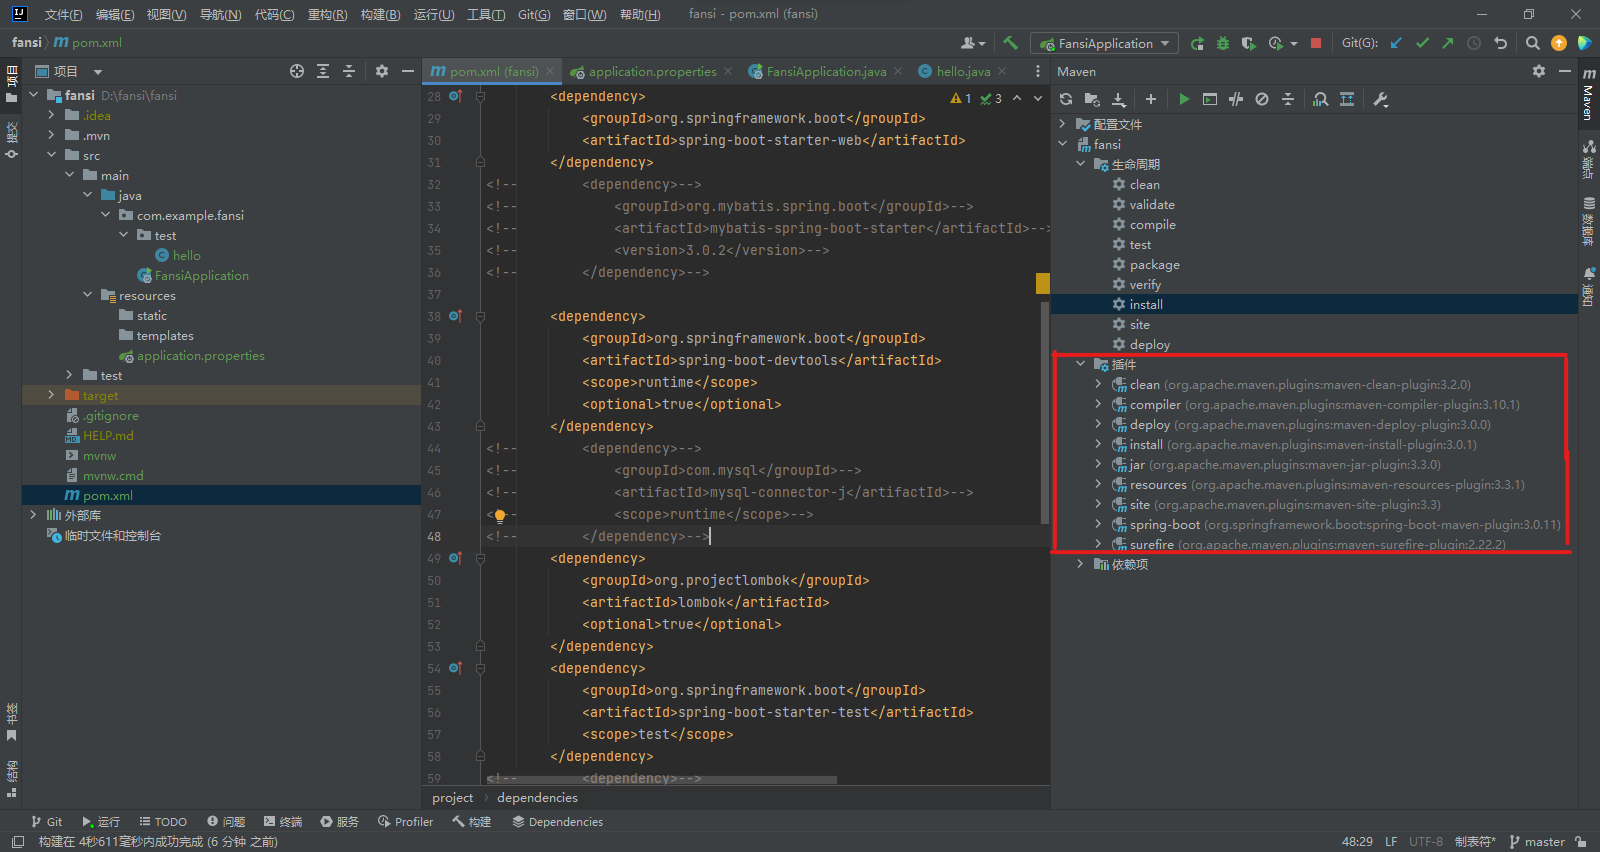
Task: Stop the running FansiApplication
Action: tap(1316, 43)
